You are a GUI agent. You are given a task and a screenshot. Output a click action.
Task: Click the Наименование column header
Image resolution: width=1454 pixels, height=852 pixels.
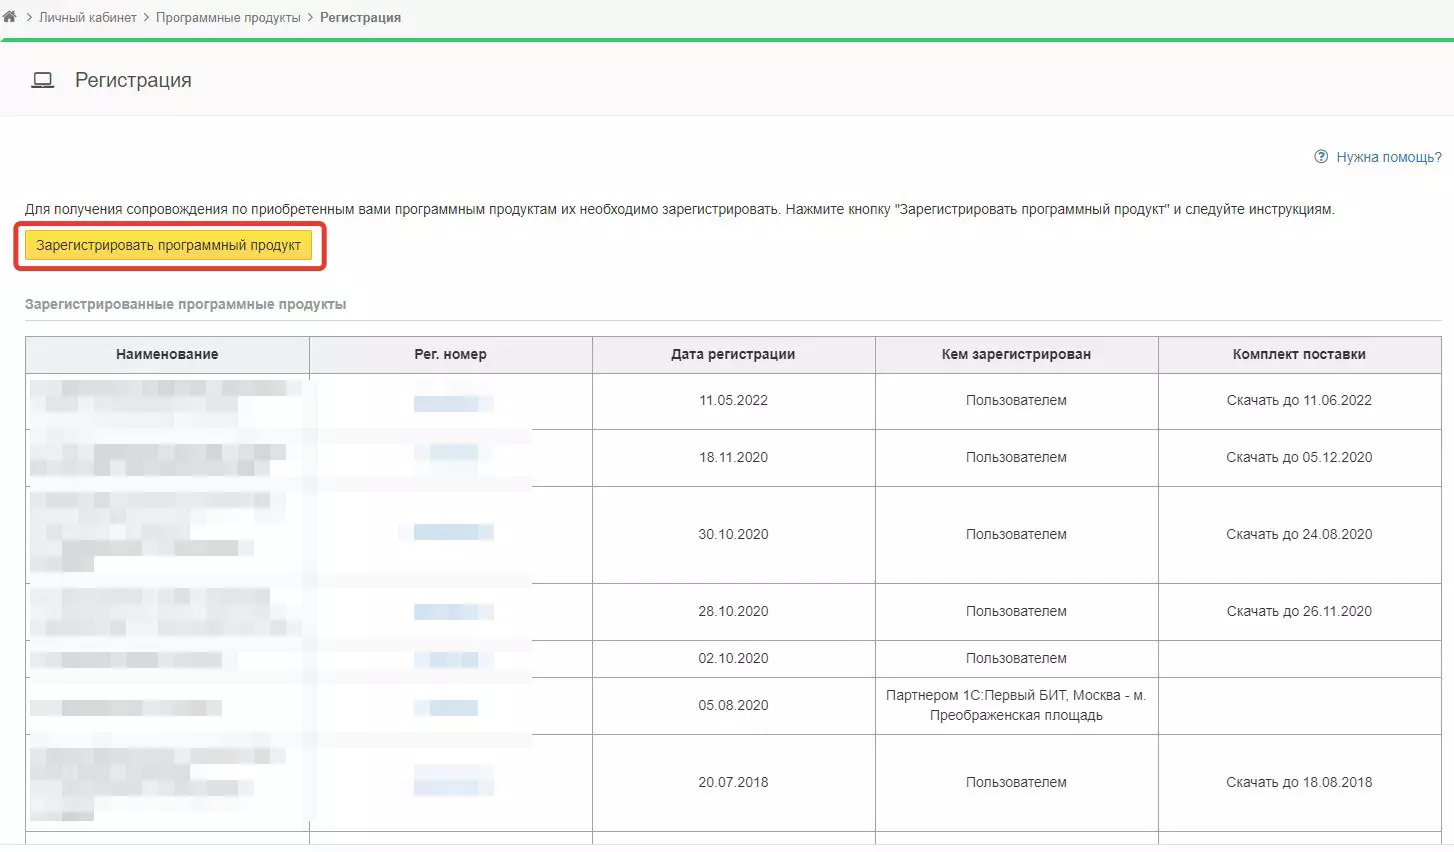point(167,354)
